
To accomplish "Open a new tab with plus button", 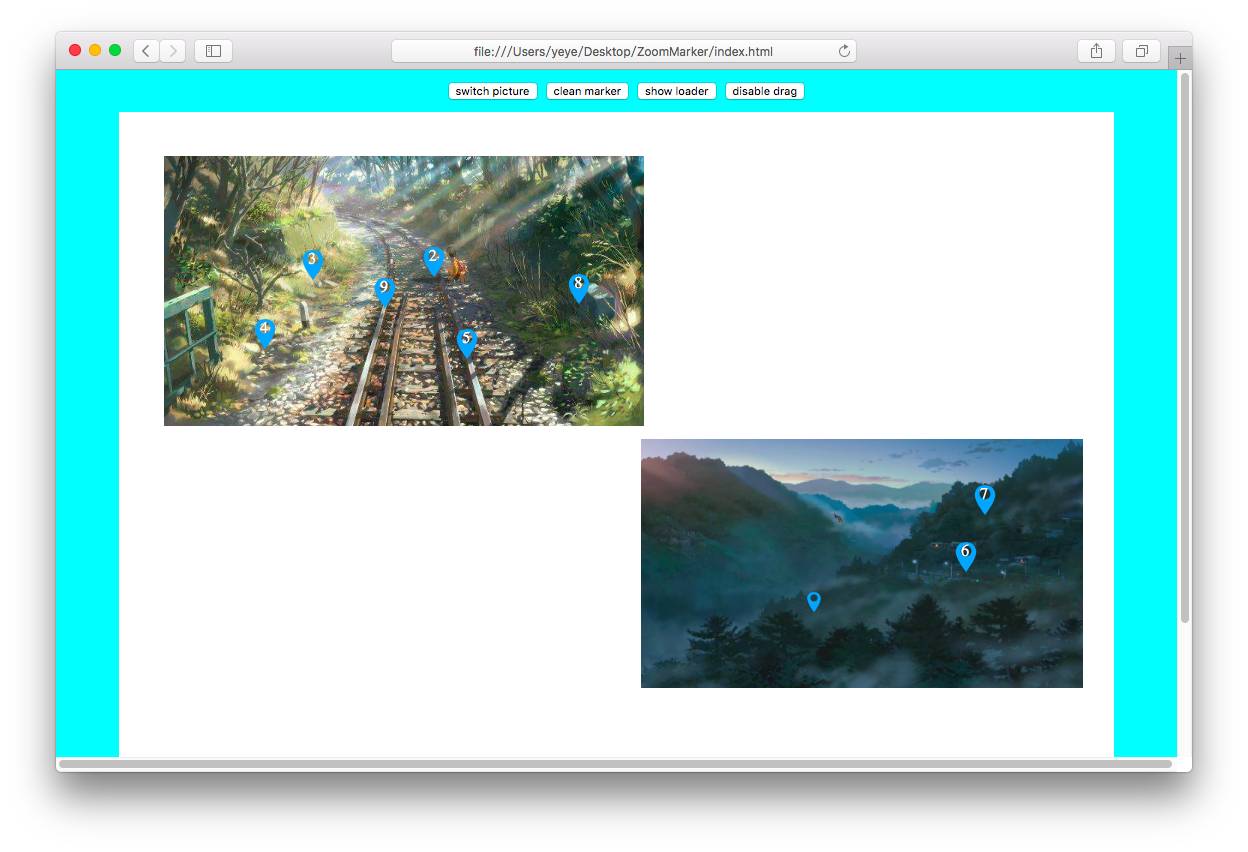I will click(x=1180, y=58).
